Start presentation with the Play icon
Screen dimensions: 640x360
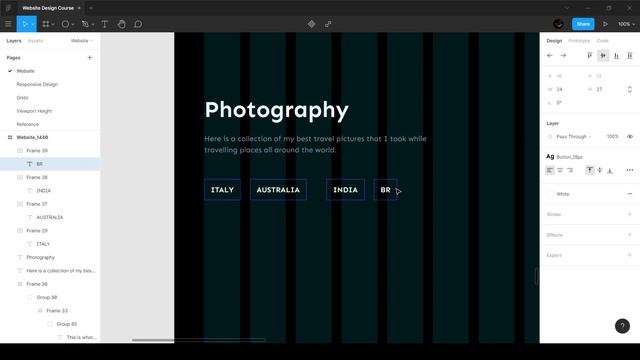pos(605,24)
